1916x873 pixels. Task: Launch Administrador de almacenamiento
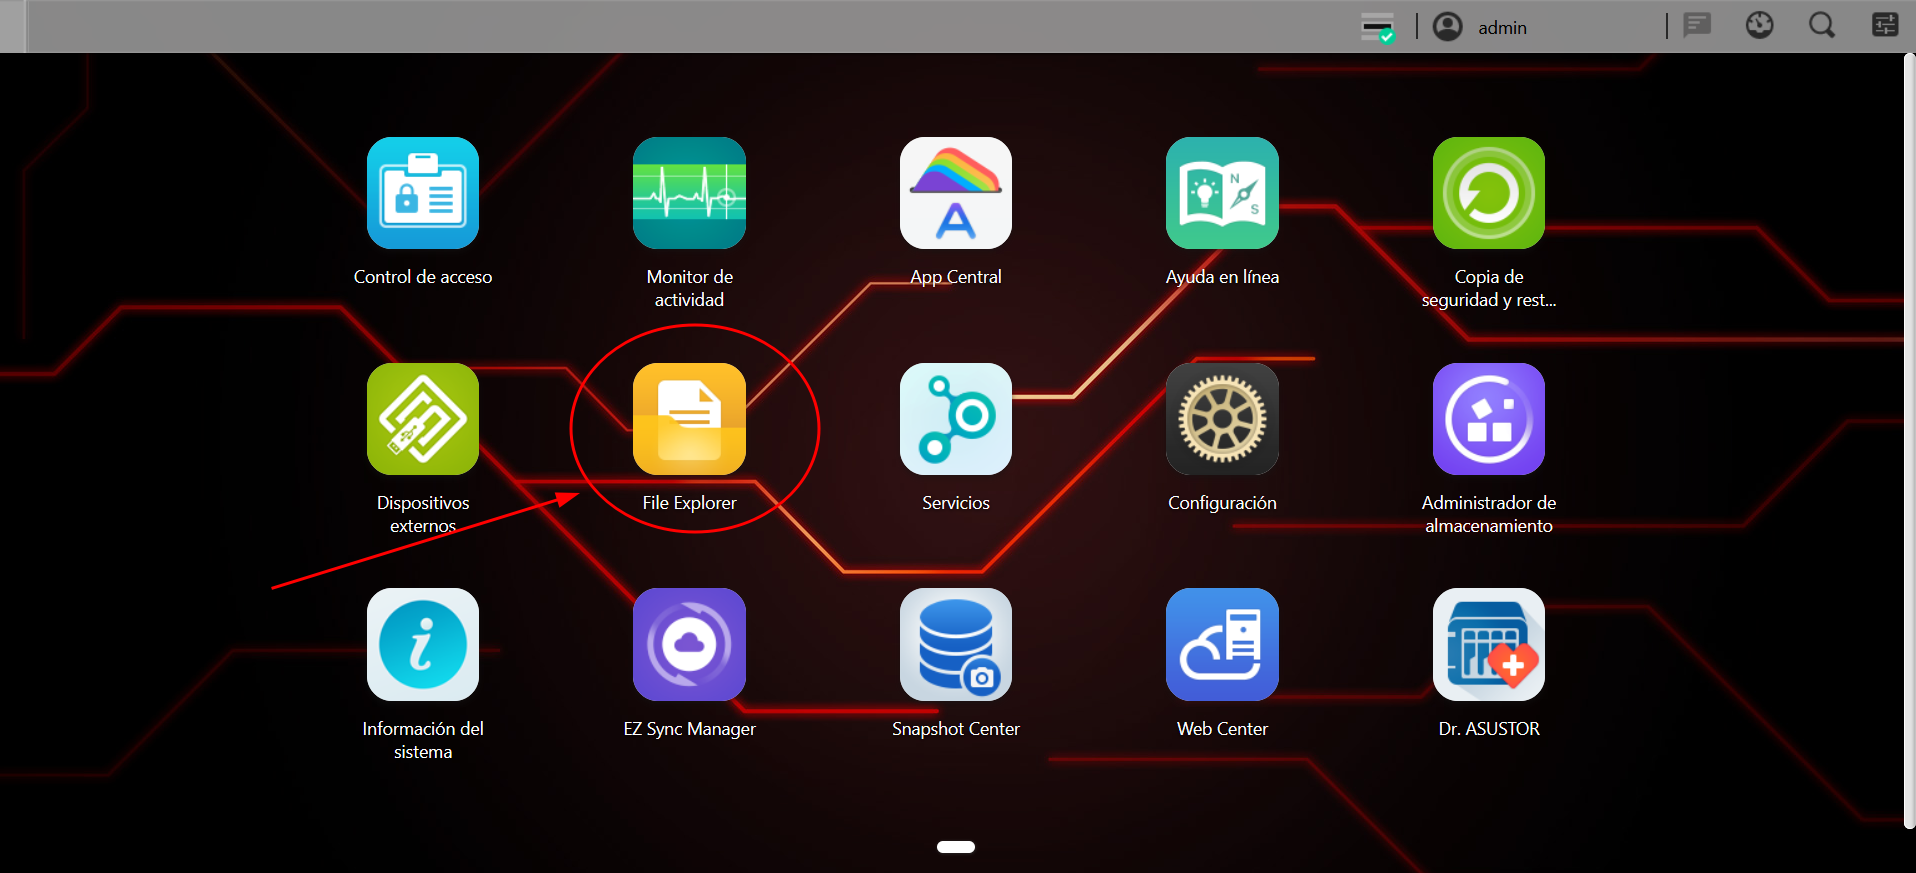point(1488,419)
